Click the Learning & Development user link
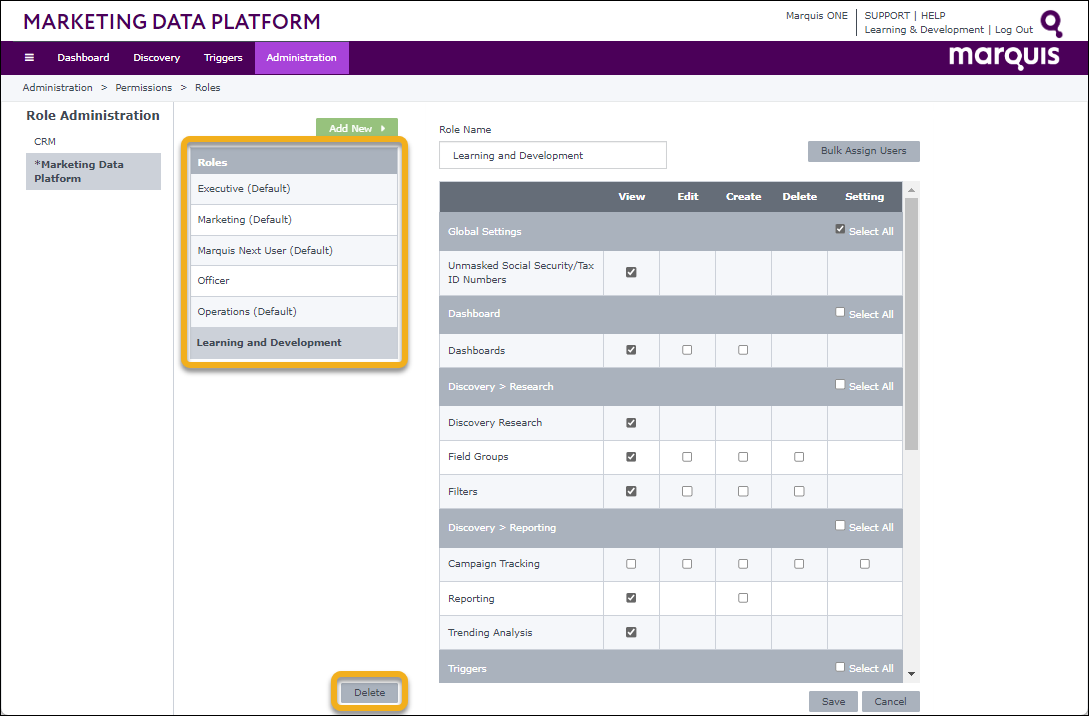 click(x=924, y=30)
